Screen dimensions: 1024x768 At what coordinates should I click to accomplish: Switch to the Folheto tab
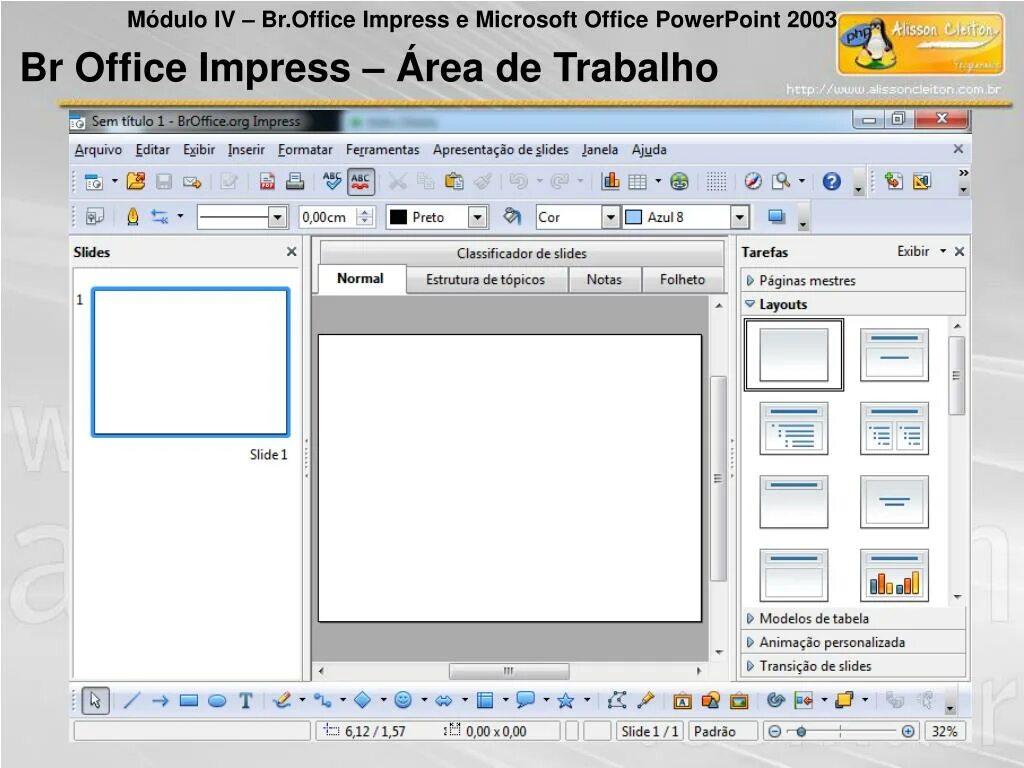(682, 280)
